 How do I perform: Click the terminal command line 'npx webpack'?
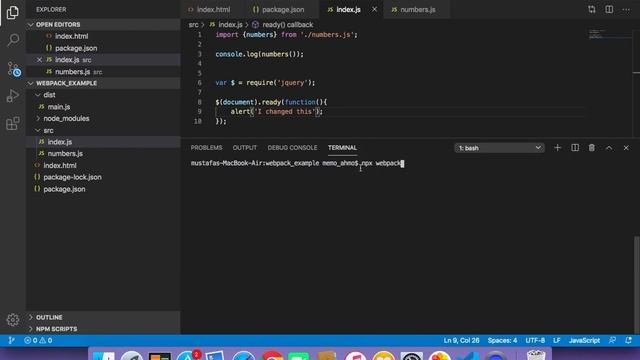tap(382, 163)
